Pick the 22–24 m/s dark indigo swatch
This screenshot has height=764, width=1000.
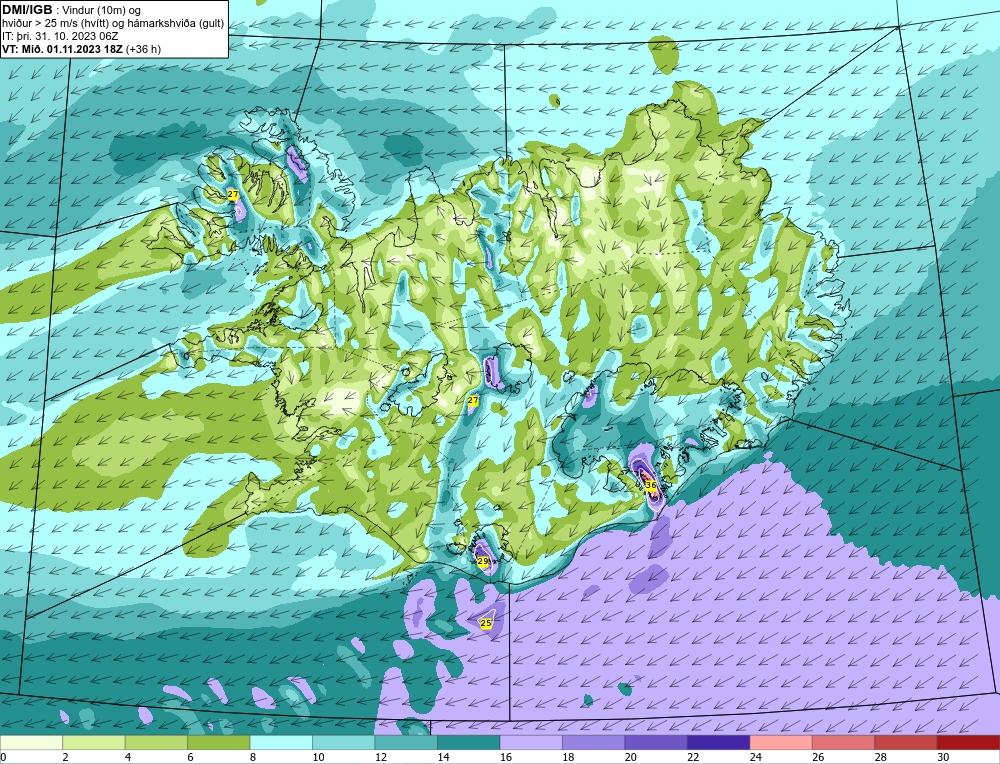pos(719,742)
